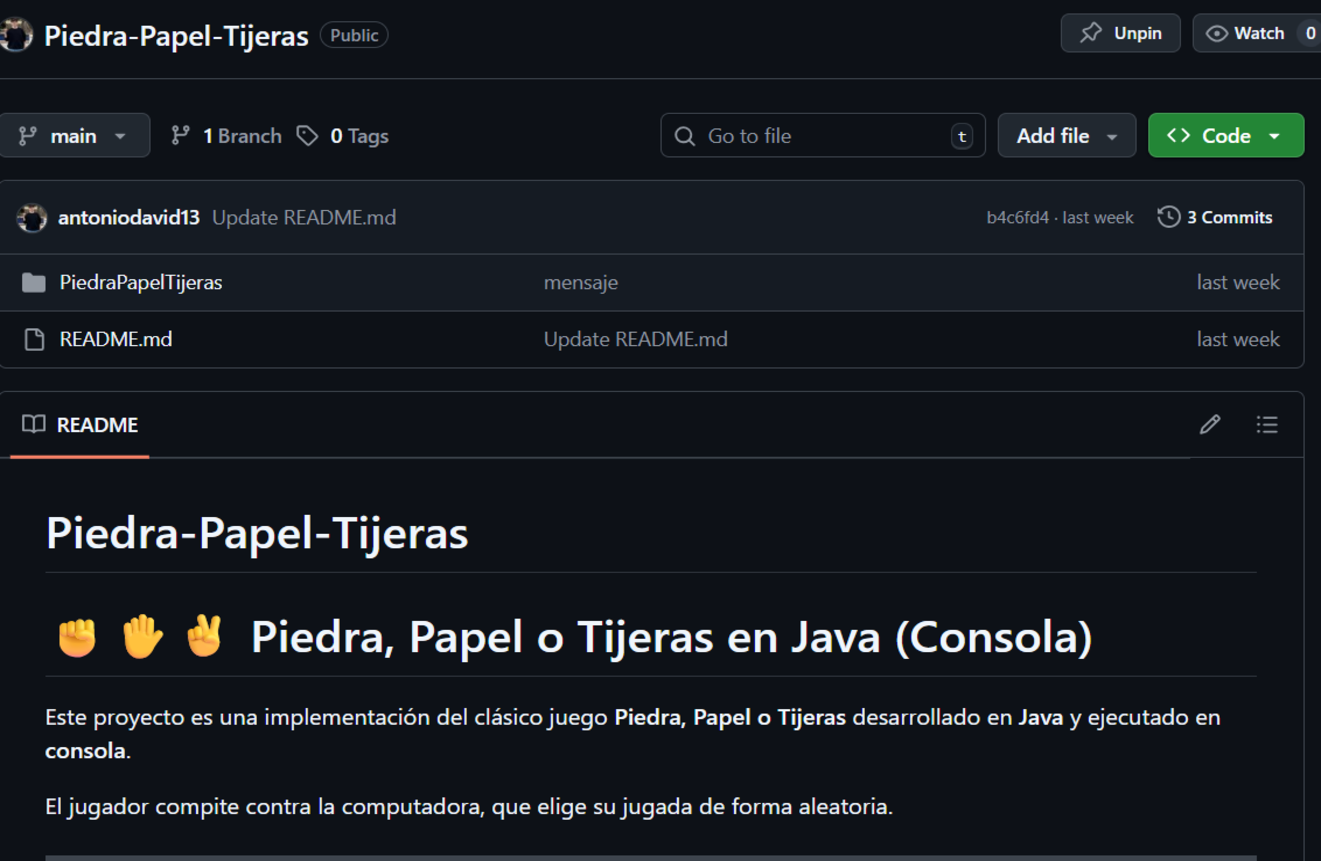The width and height of the screenshot is (1321, 861).
Task: Click the PiedraPapelTijeras folder icon
Action: click(x=31, y=282)
